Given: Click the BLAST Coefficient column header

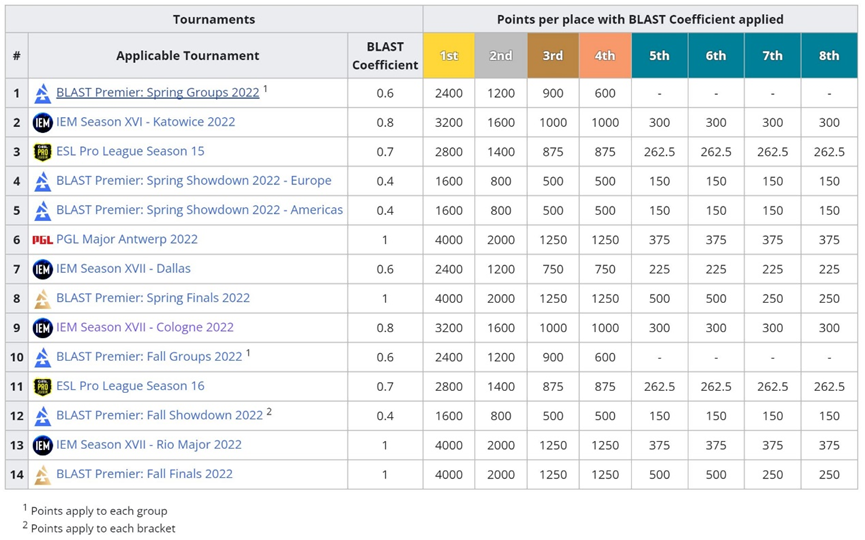Looking at the screenshot, I should point(385,55).
